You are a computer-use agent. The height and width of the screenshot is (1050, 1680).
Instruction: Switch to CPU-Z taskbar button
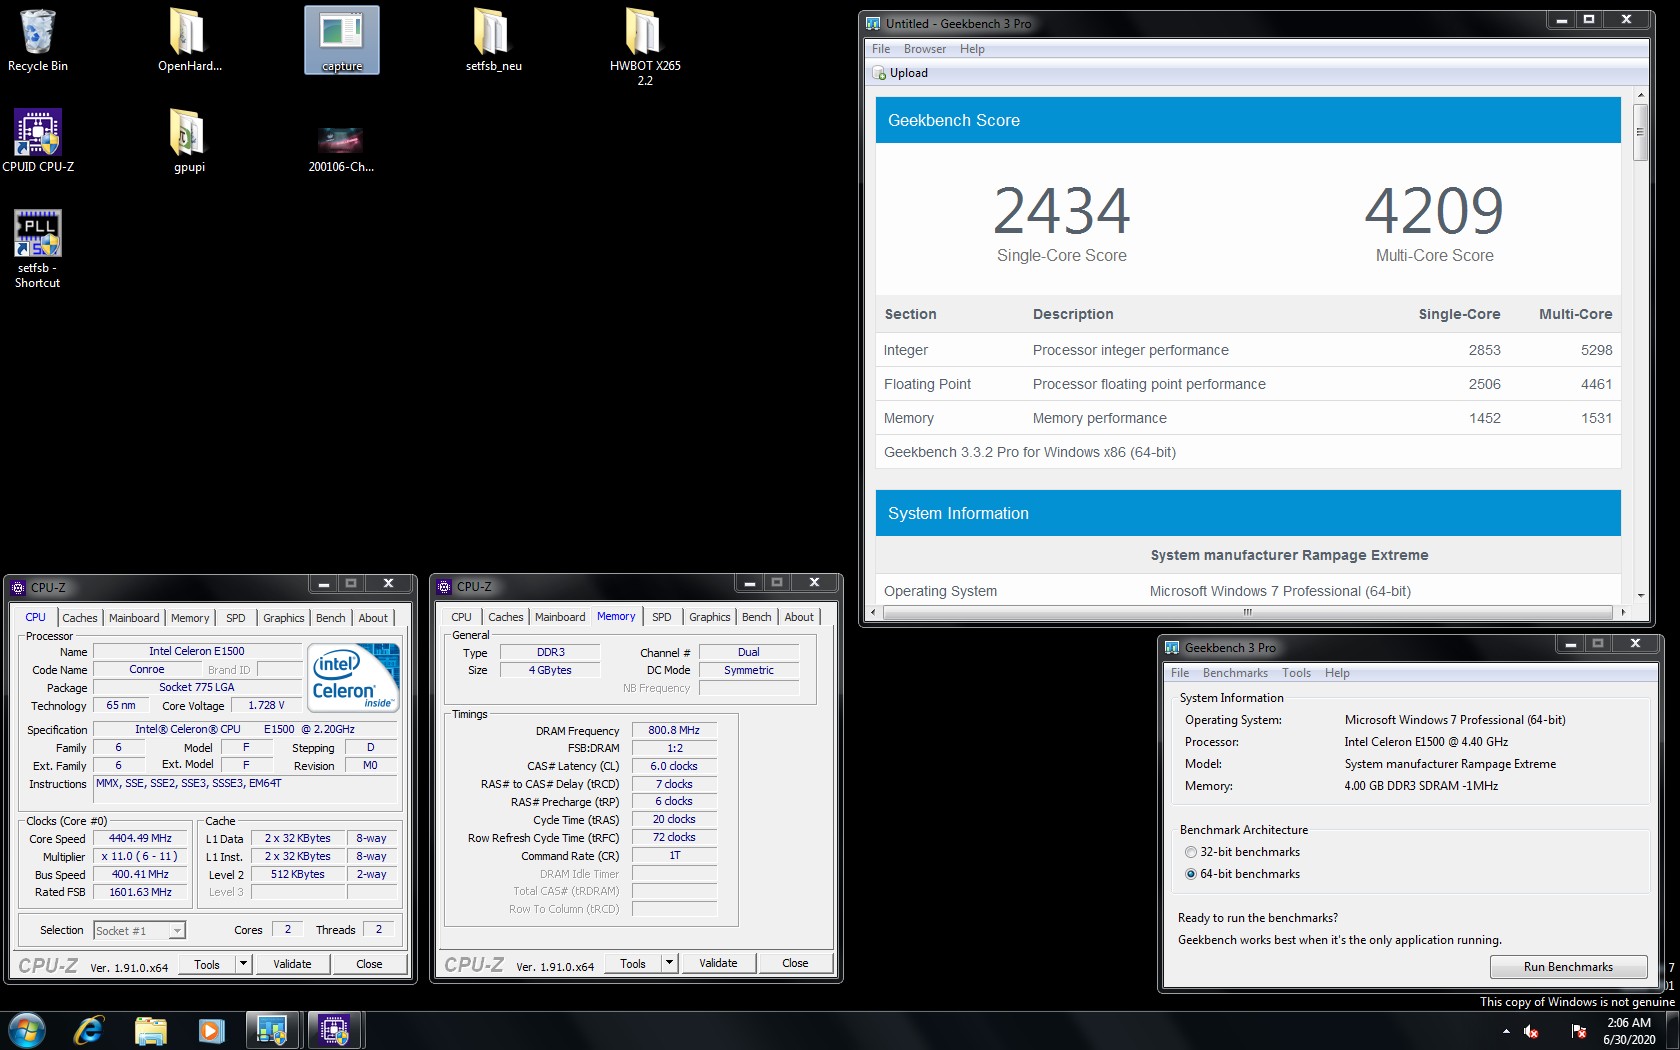334,1030
